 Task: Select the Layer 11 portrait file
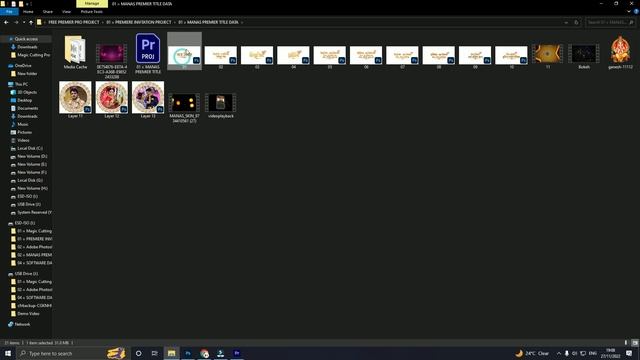[x=75, y=100]
